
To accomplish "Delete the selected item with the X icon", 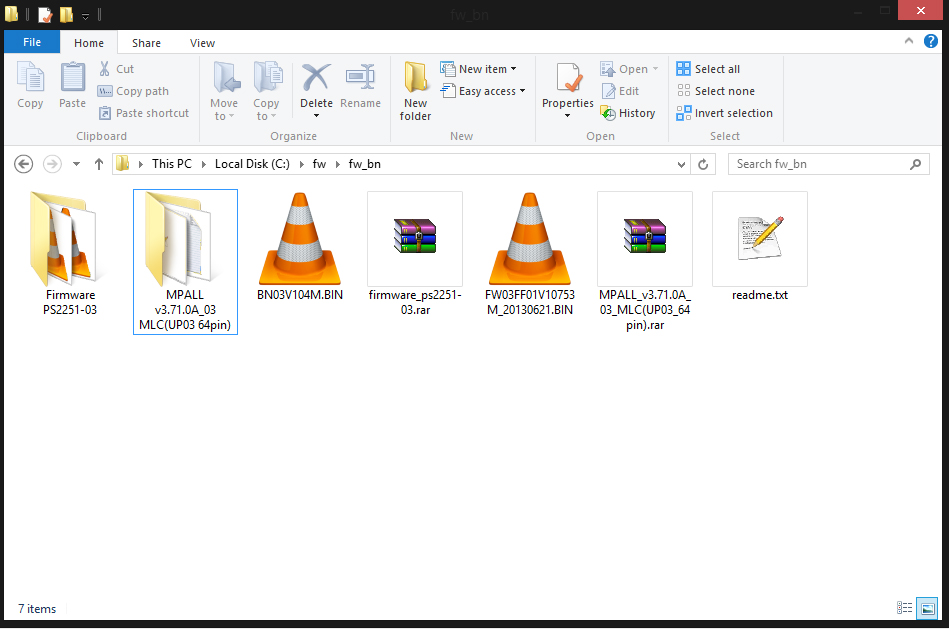I will coord(317,79).
